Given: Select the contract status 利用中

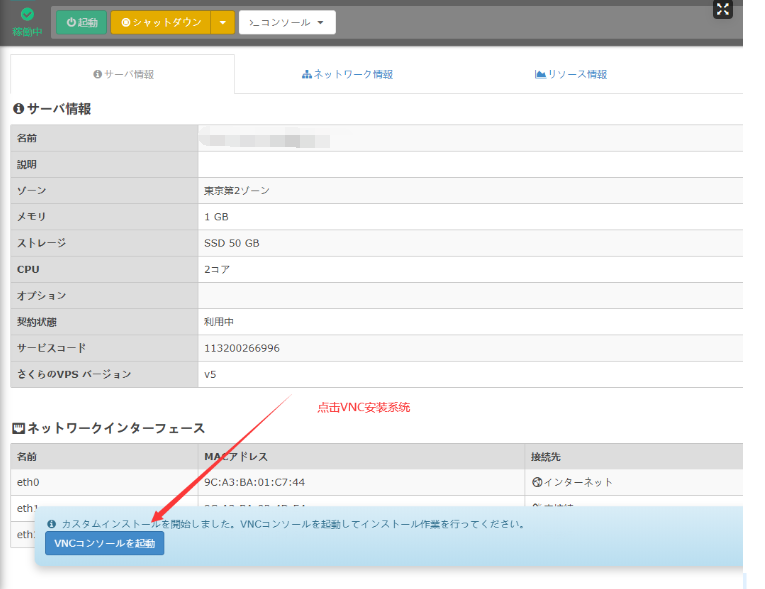Looking at the screenshot, I should point(219,322).
